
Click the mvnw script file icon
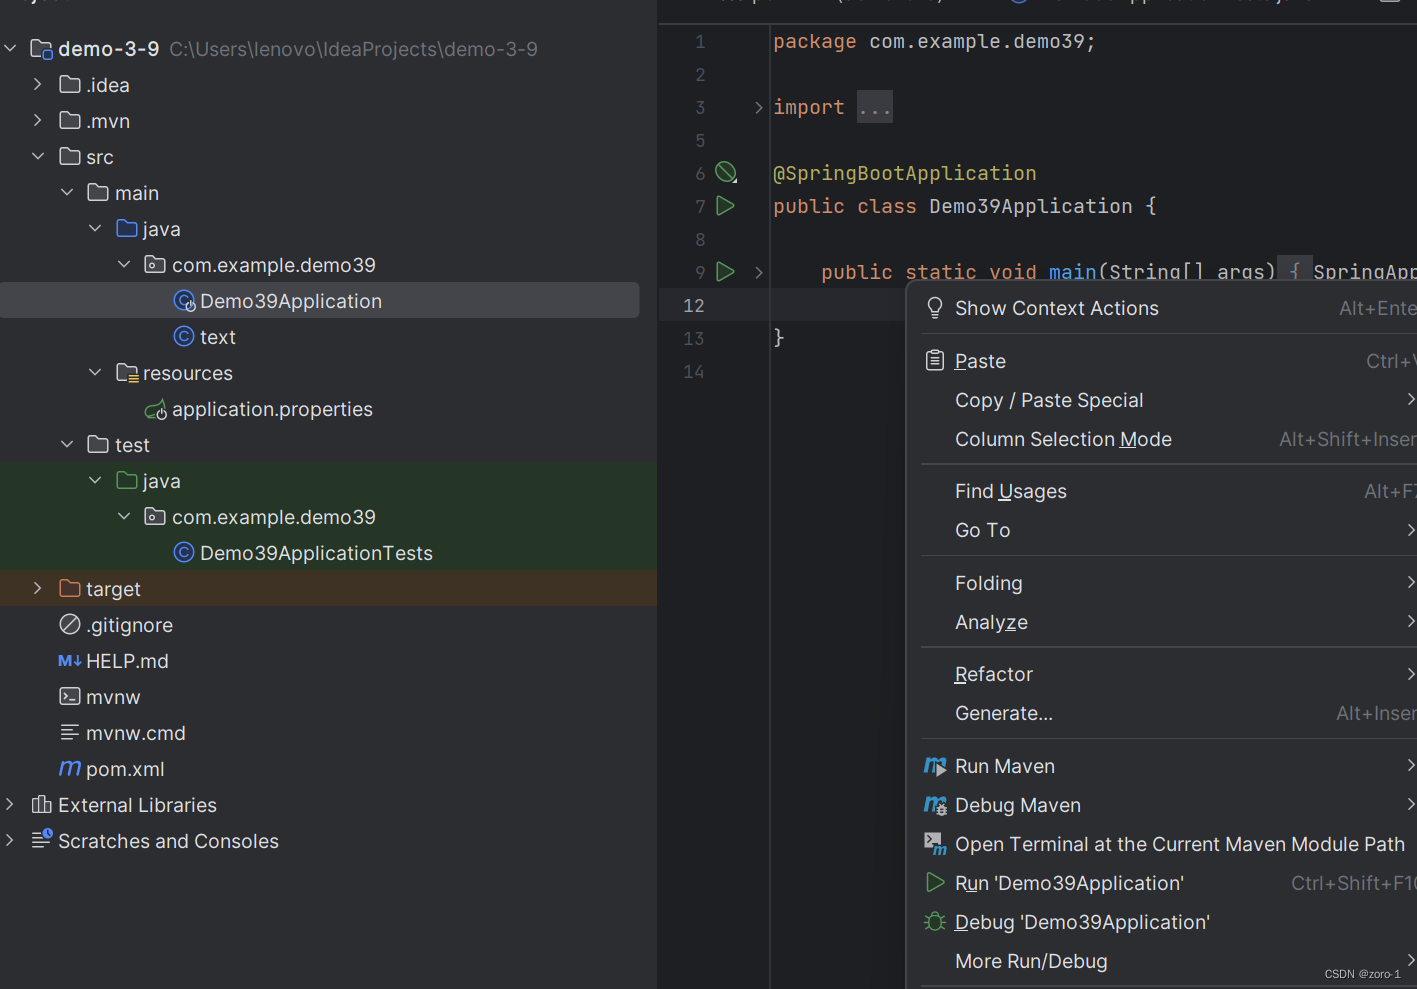[x=70, y=697]
